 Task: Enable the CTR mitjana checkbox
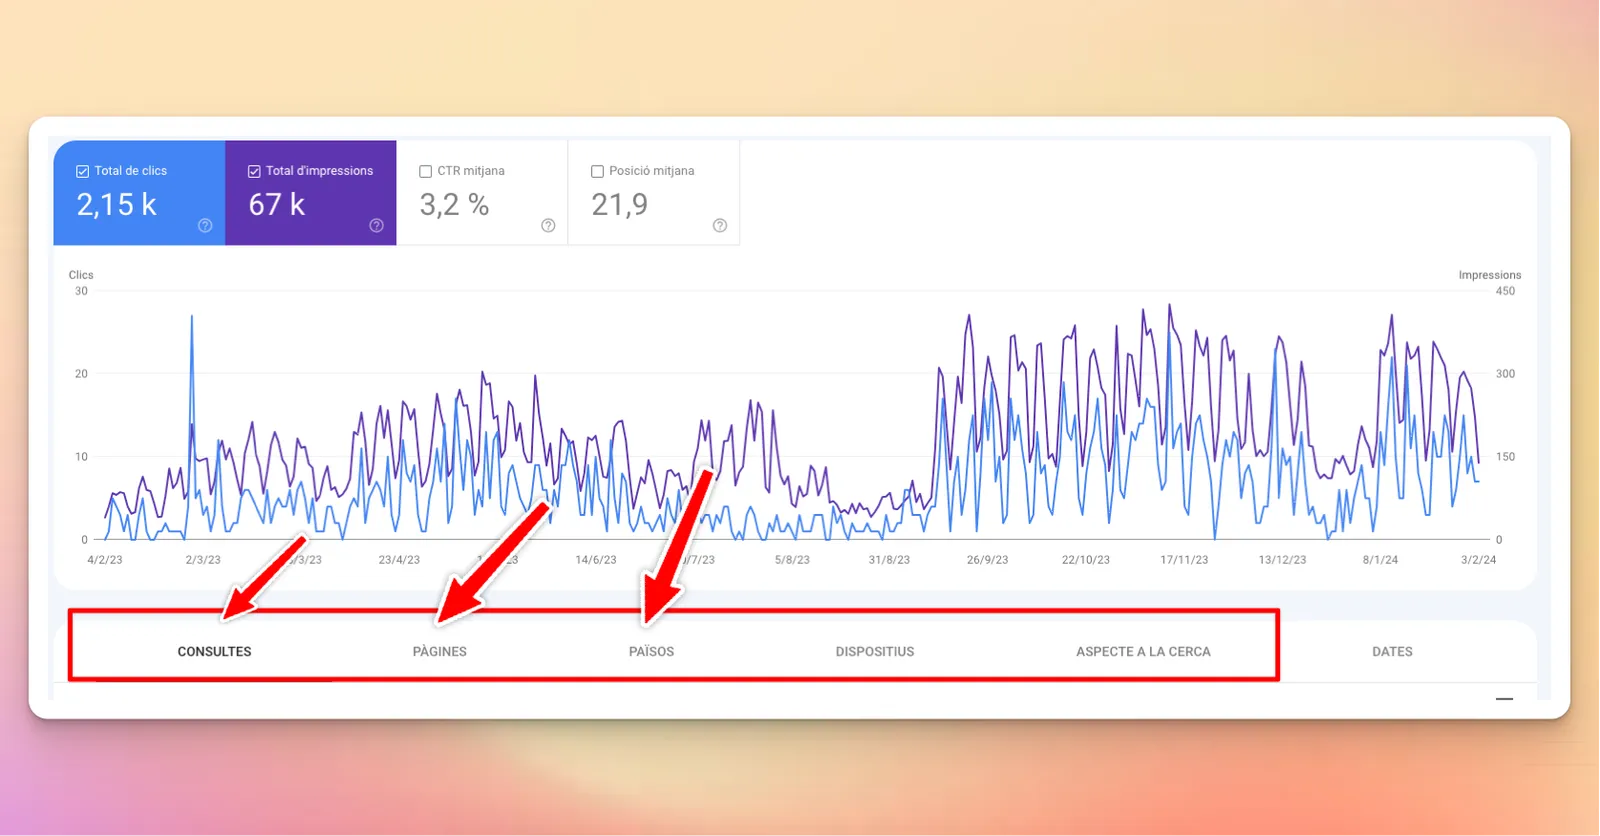click(x=426, y=171)
